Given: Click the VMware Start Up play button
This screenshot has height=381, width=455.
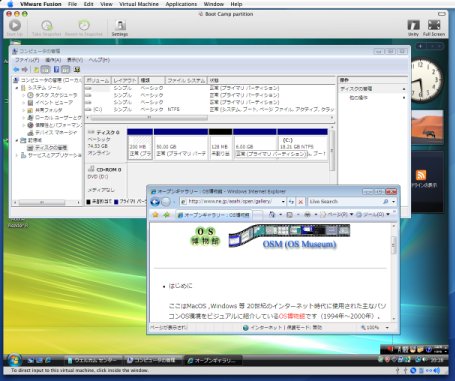Looking at the screenshot, I should [15, 25].
